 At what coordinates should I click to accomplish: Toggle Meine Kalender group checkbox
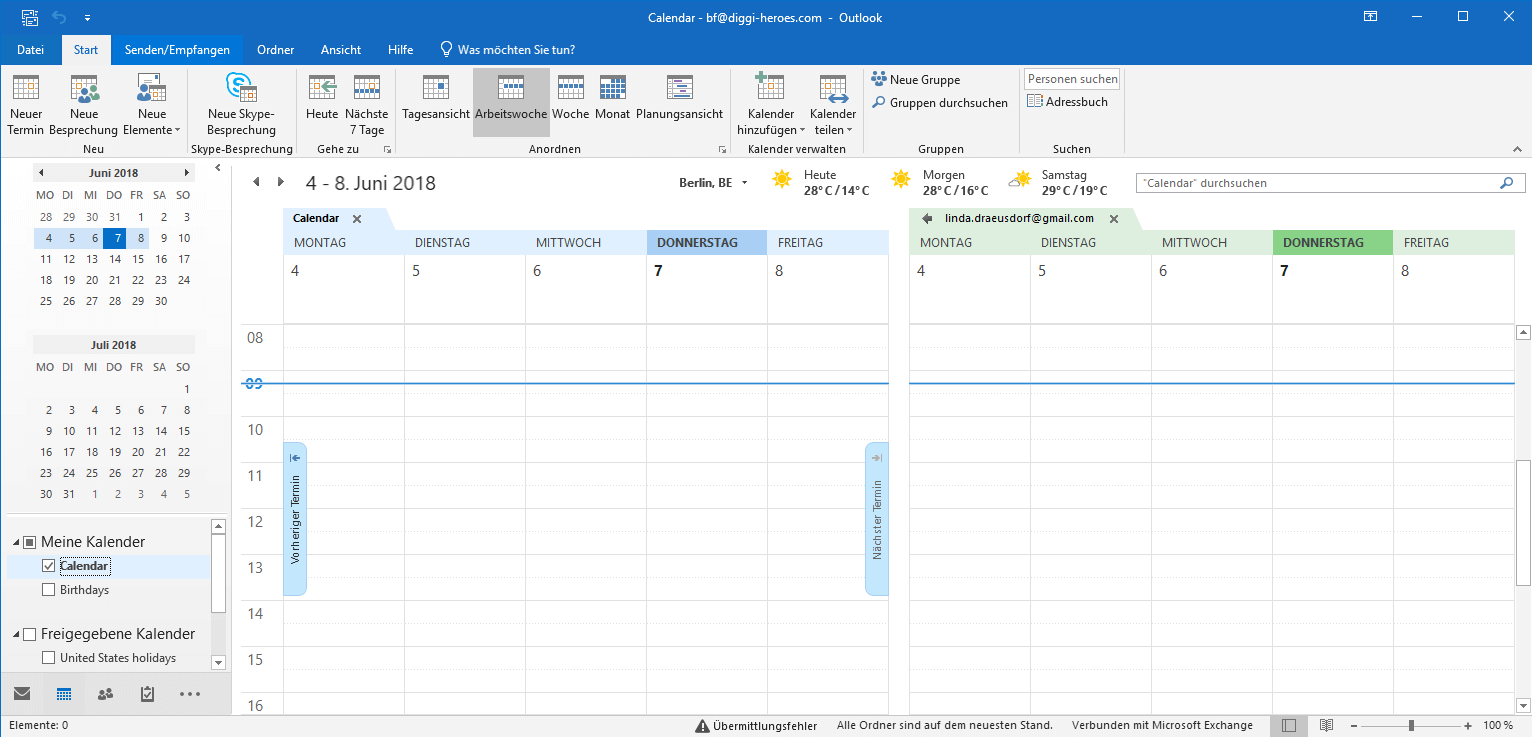click(x=30, y=542)
